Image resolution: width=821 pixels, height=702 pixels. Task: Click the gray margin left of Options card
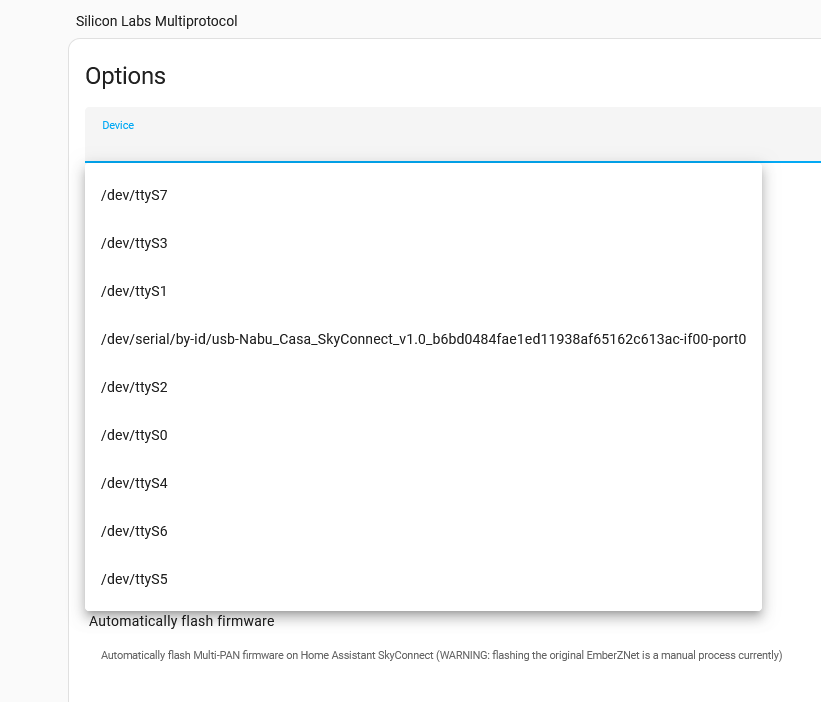coord(34,350)
